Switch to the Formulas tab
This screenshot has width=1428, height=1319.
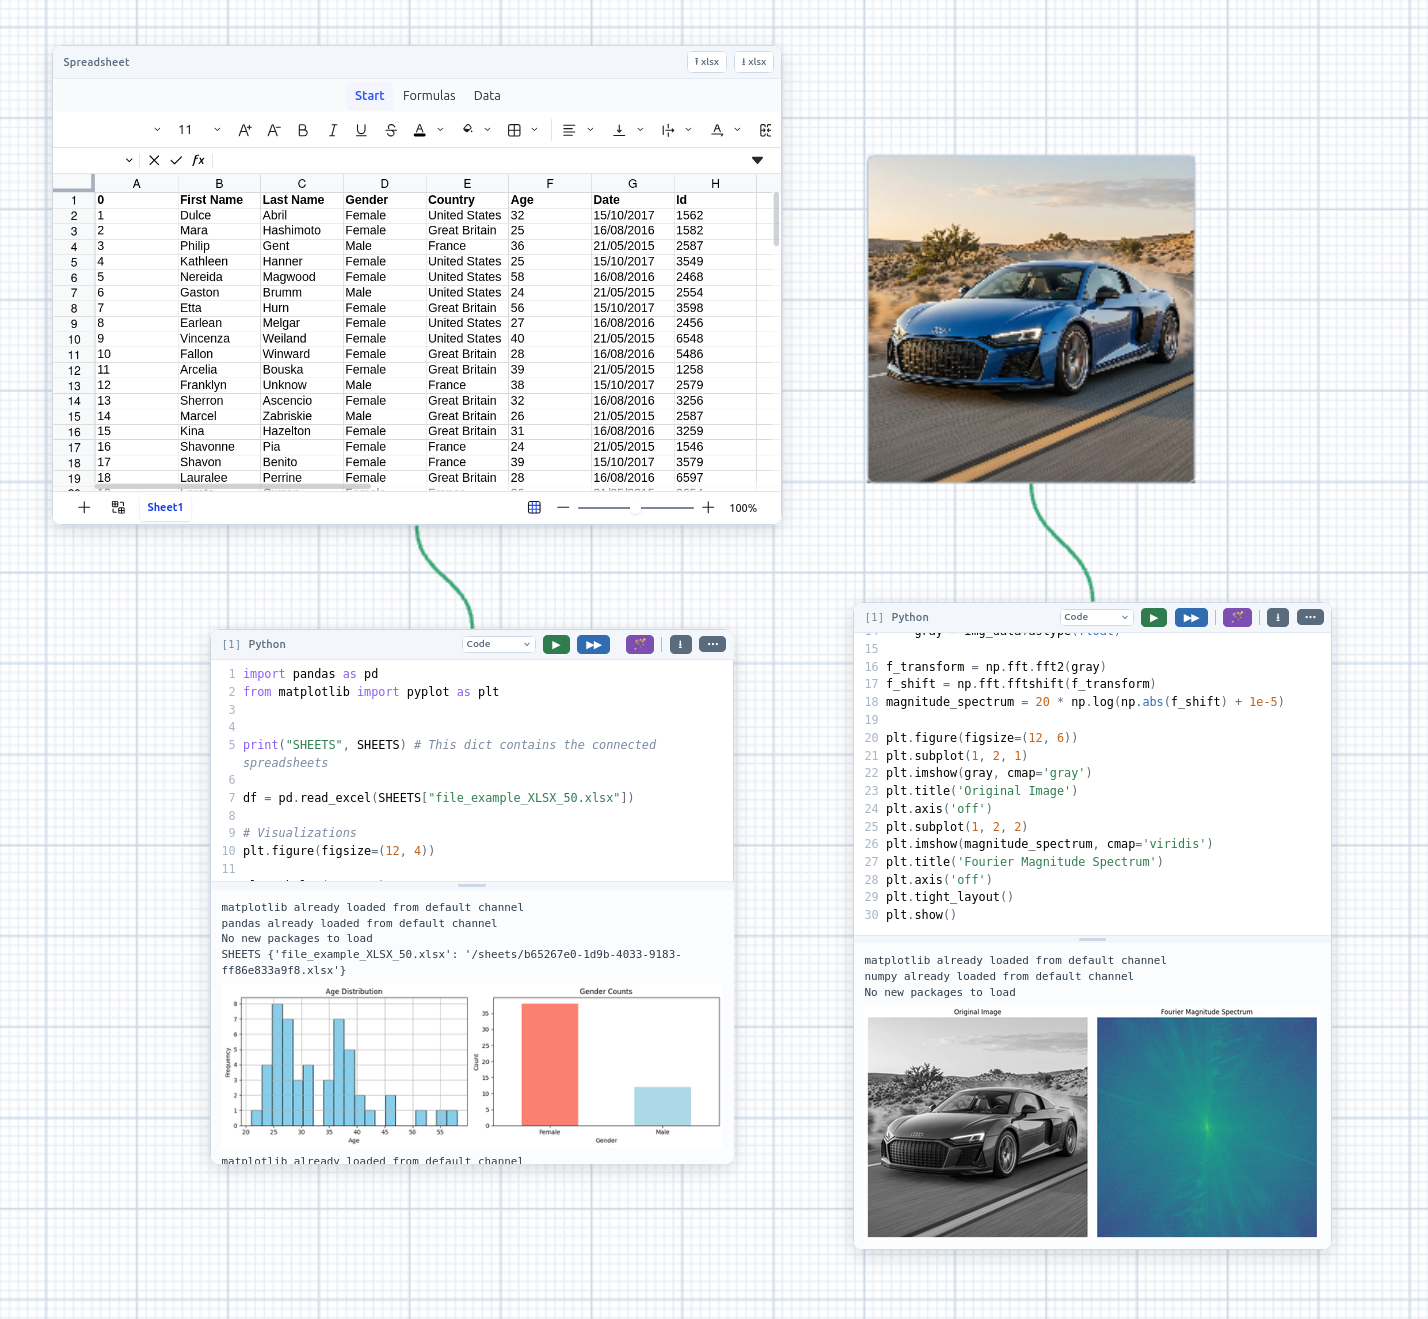[x=429, y=96]
